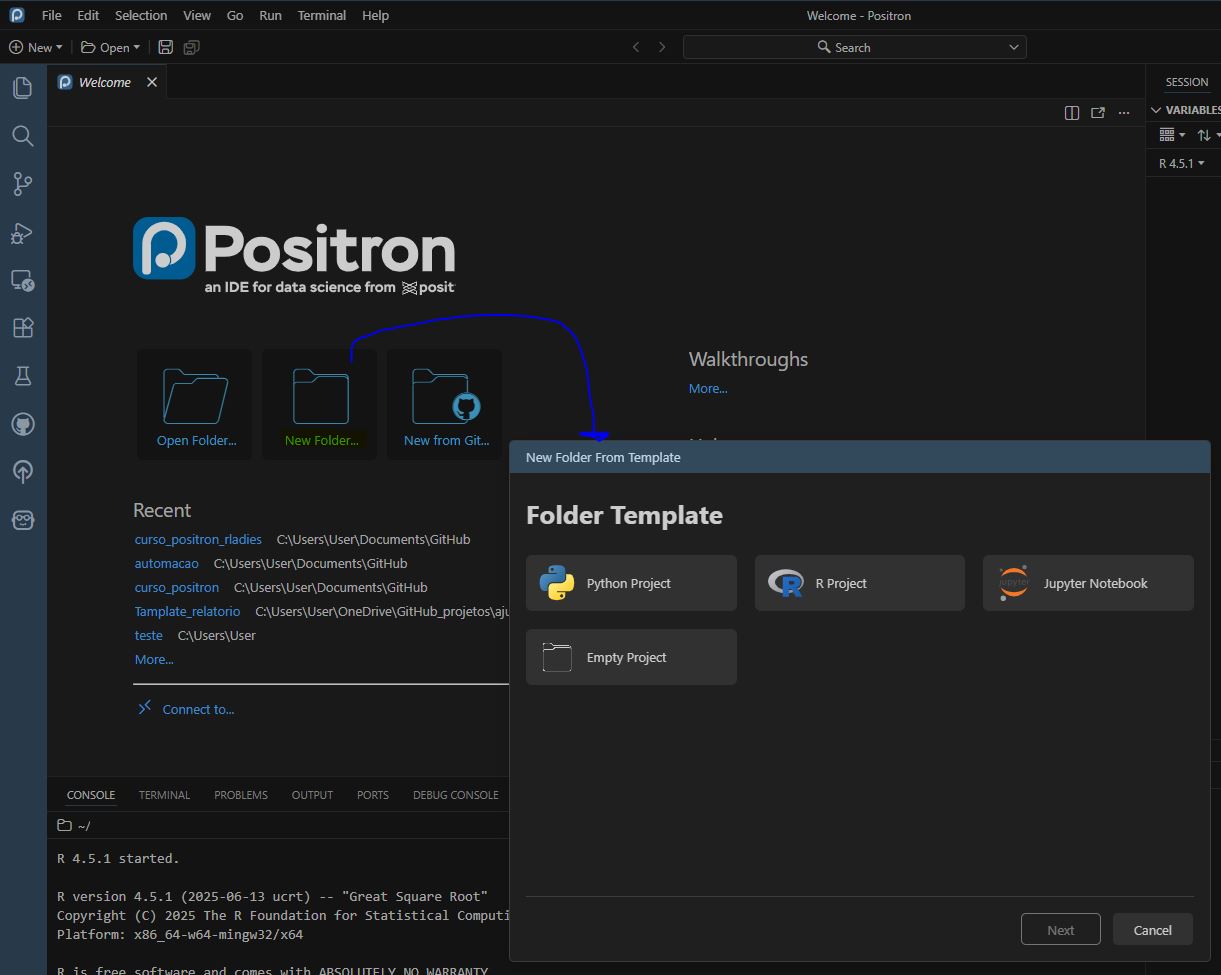Open Source Control view icon
This screenshot has width=1221, height=975.
22,184
